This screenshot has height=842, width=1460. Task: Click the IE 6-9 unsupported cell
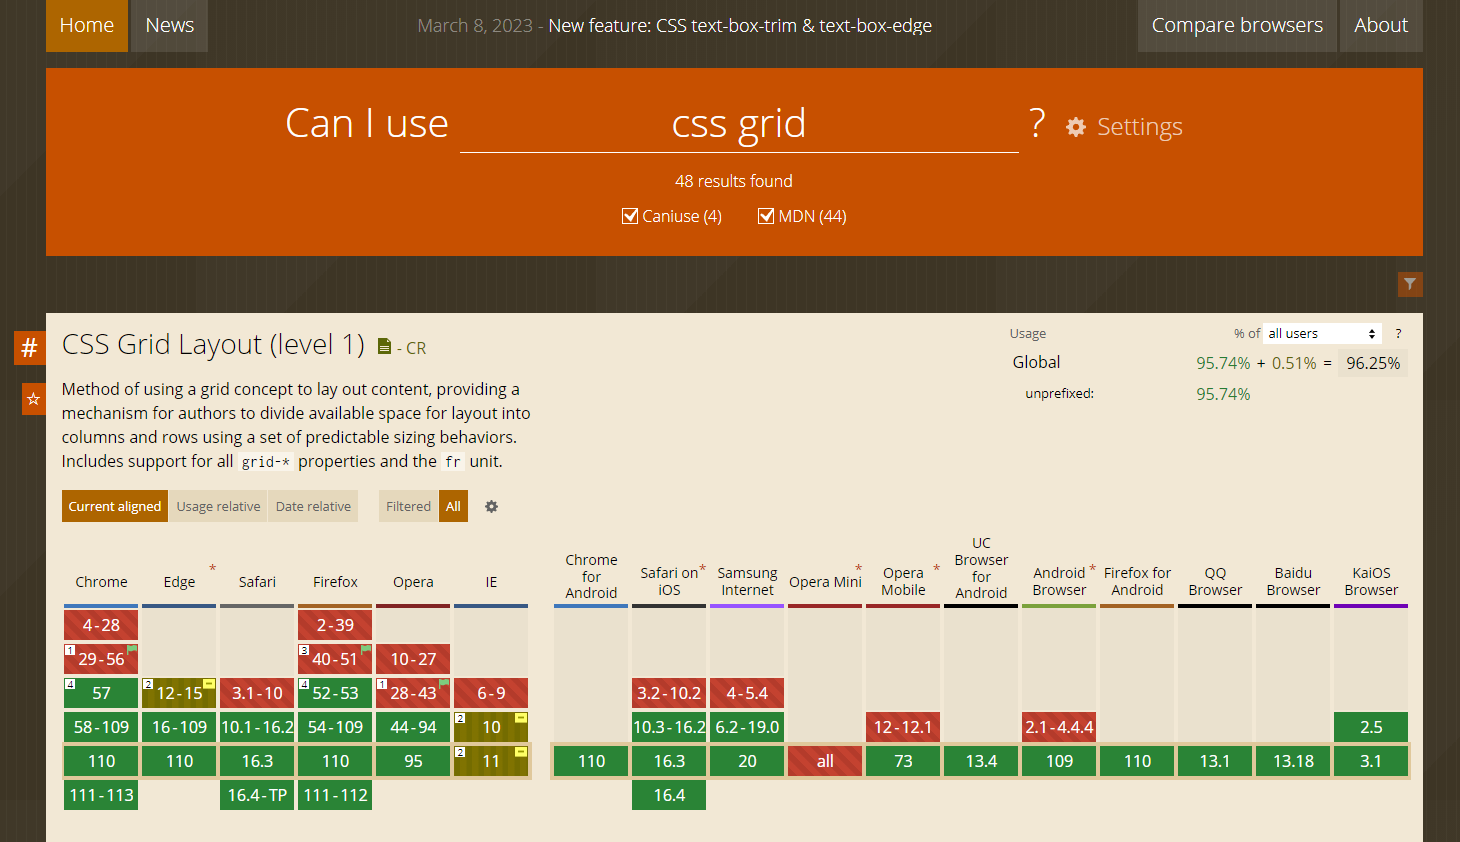(491, 693)
